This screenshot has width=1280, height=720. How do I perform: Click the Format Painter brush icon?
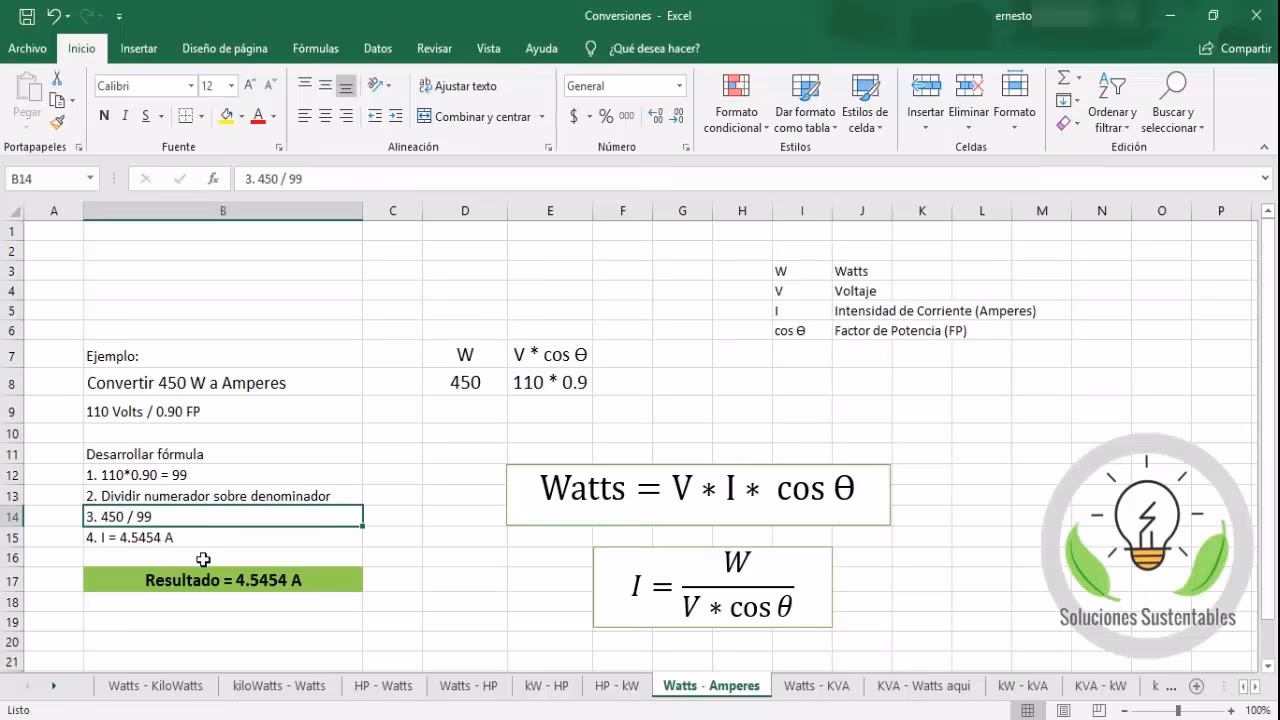pos(57,122)
